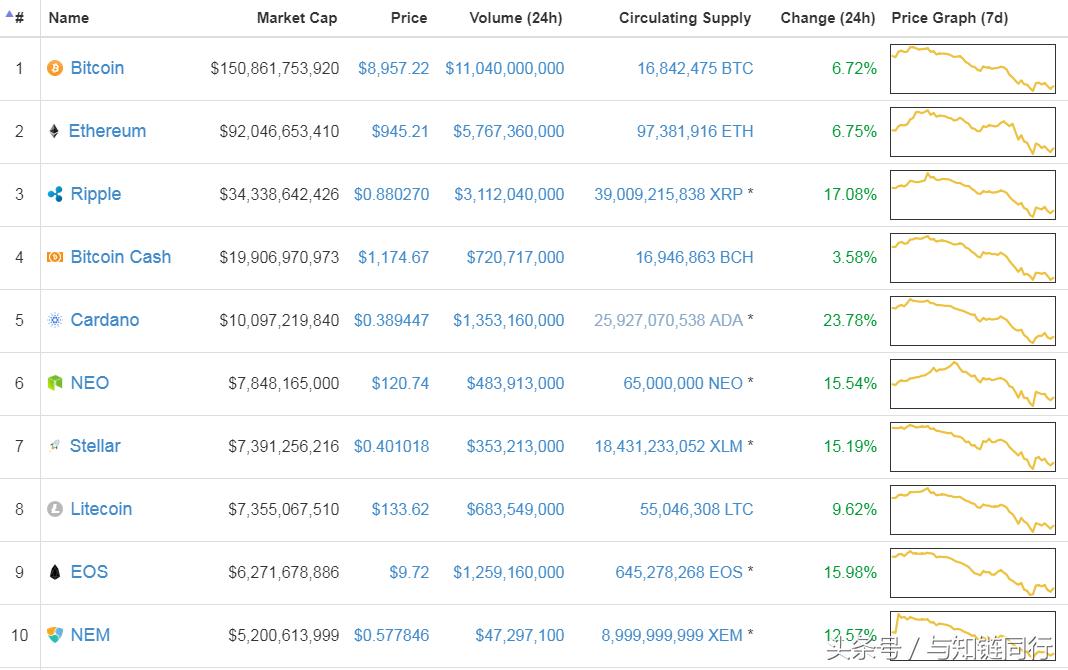Viewport: 1068px width, 670px height.
Task: Click NEM volume $47,297,100
Action: (x=520, y=635)
